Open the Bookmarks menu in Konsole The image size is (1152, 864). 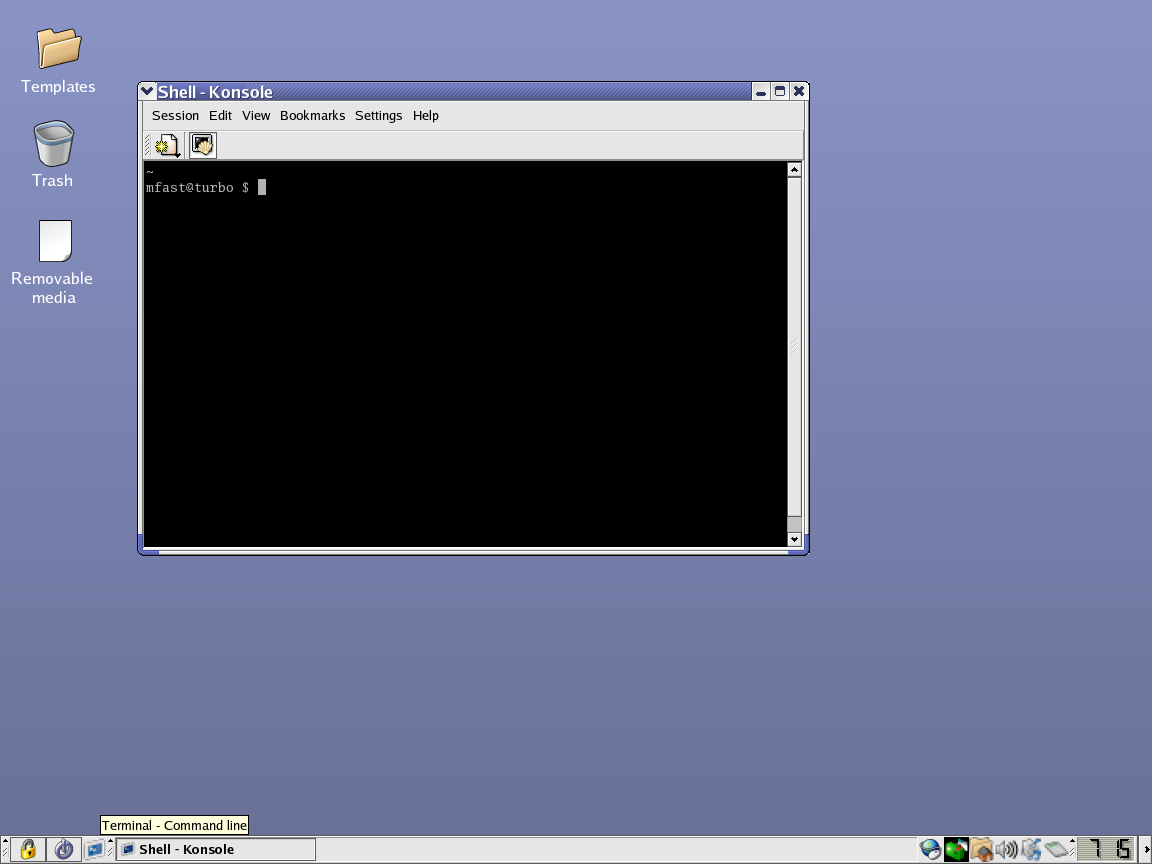tap(312, 115)
